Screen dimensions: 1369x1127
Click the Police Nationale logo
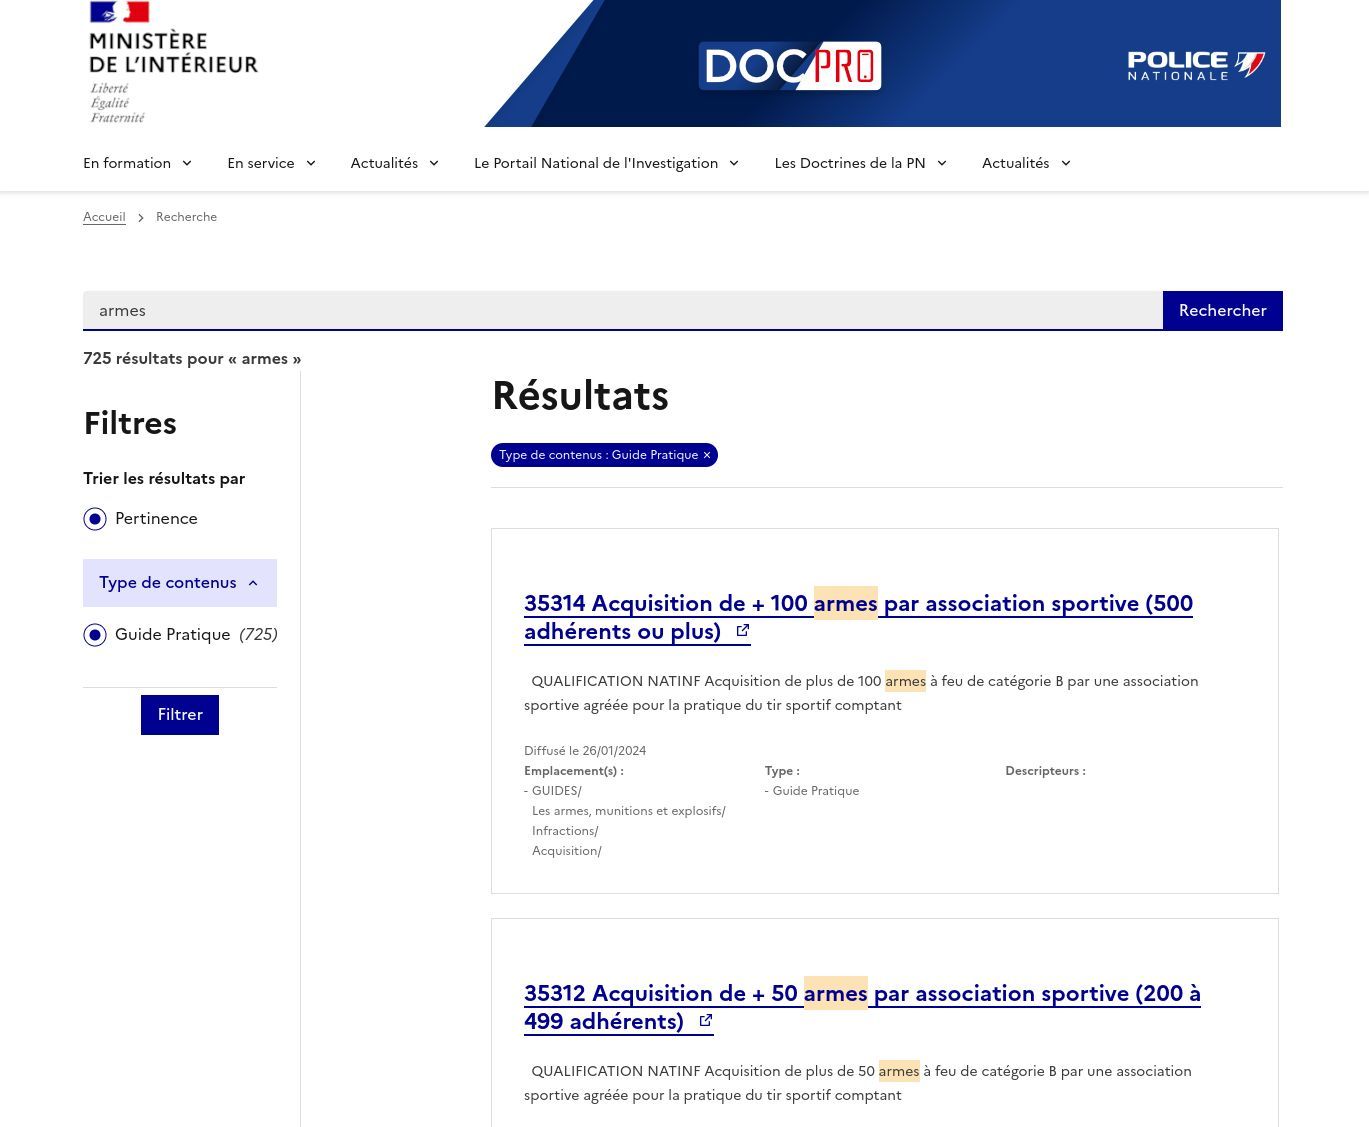point(1195,65)
